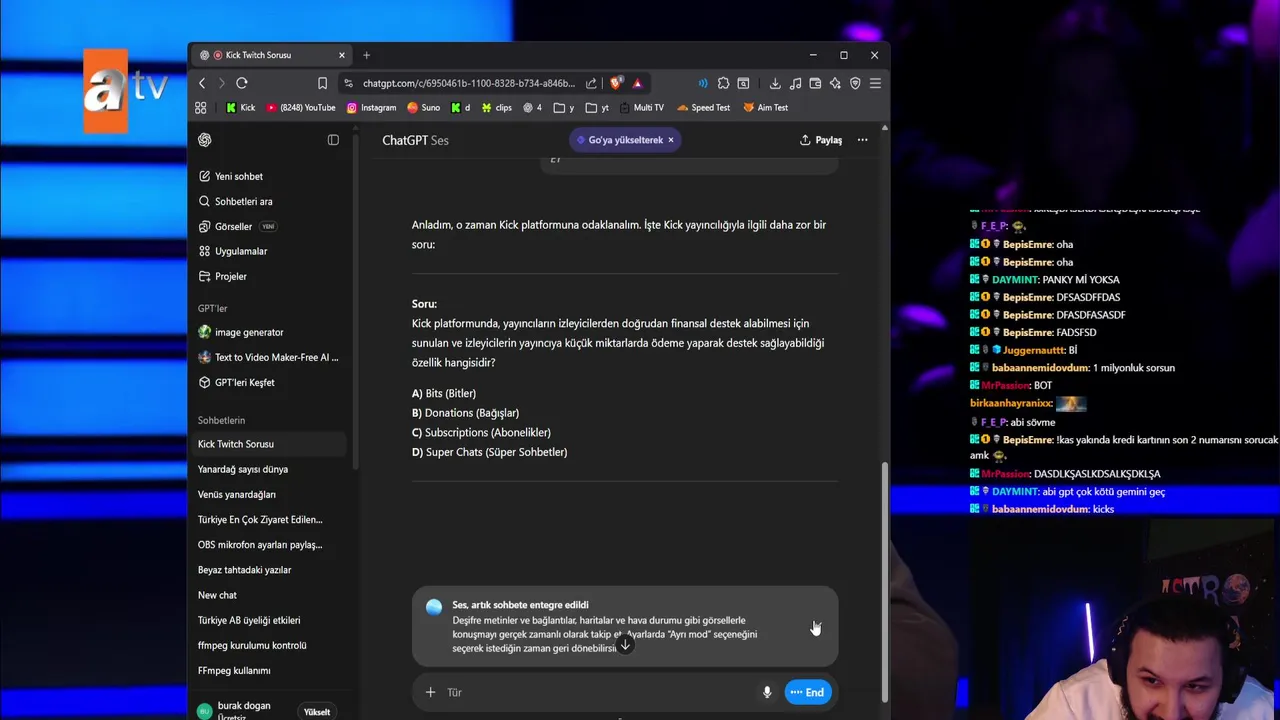This screenshot has height=720, width=1280.
Task: Open three-dot conversation options menu
Action: [x=862, y=140]
